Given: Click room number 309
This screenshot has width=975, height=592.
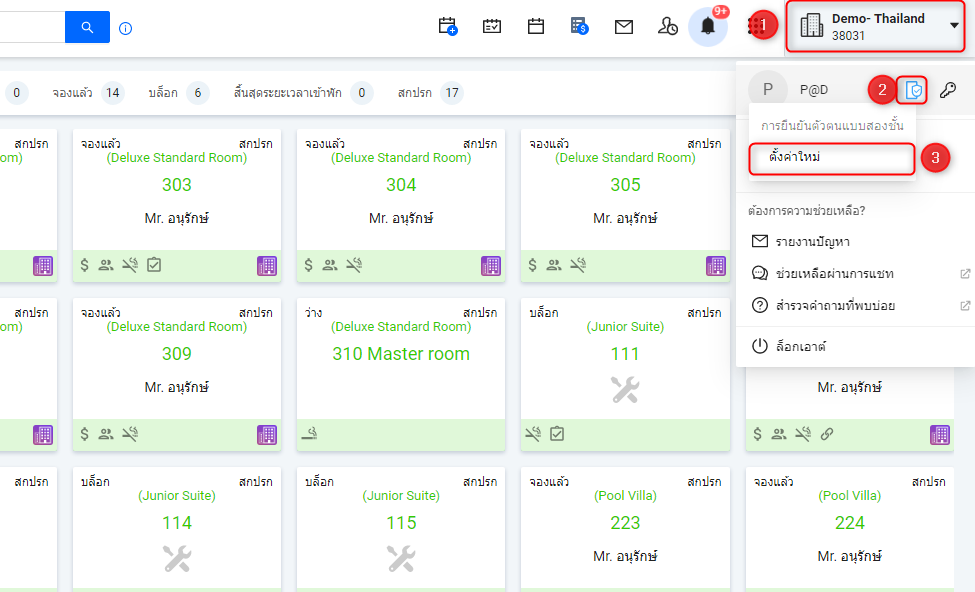Looking at the screenshot, I should tap(177, 354).
